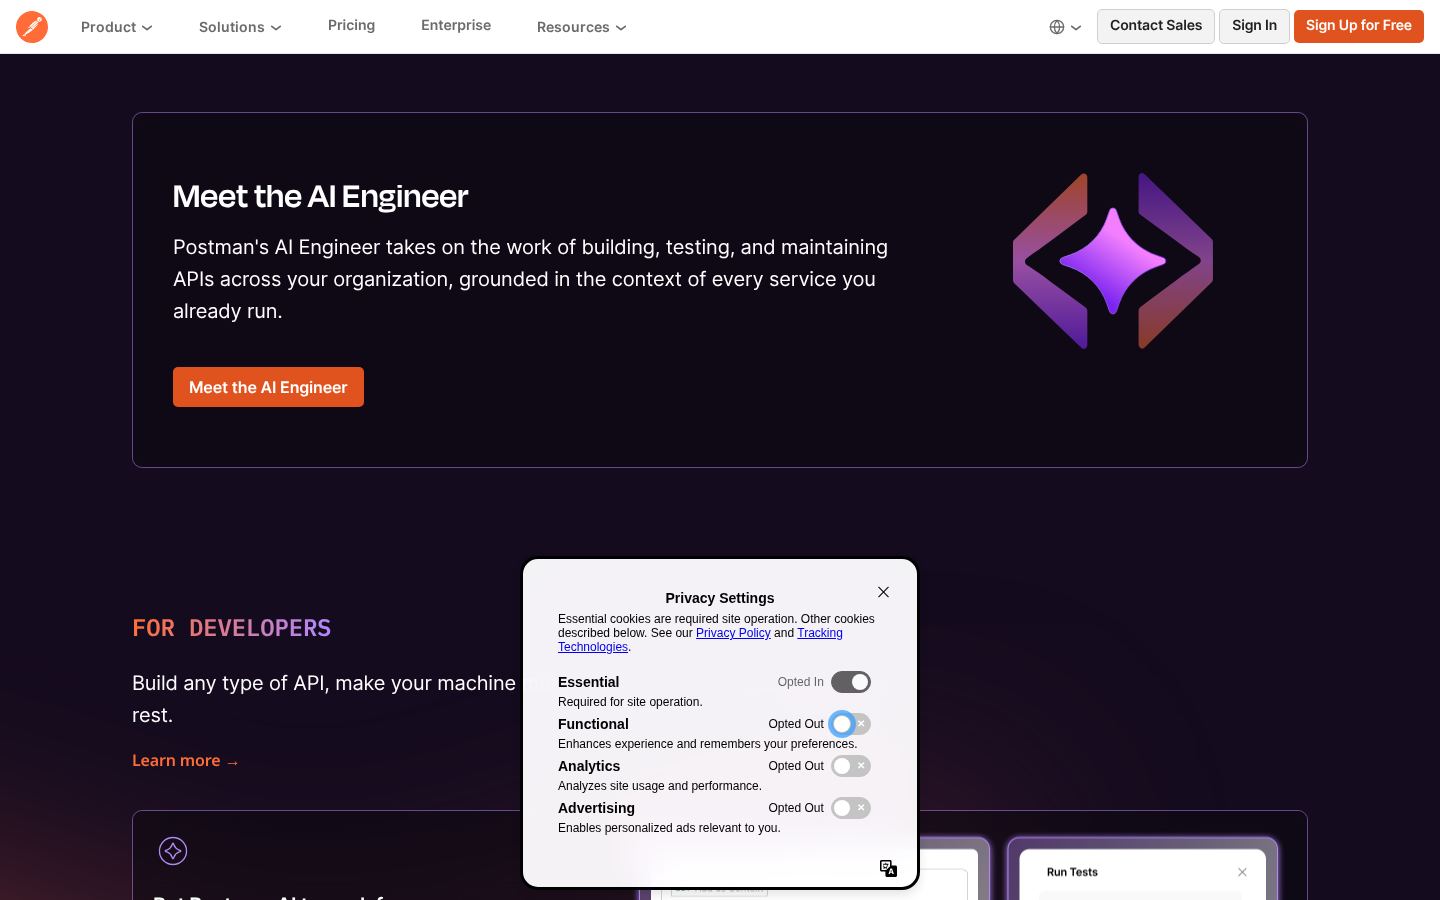Image resolution: width=1440 pixels, height=900 pixels.
Task: Click the Analytics category label
Action: pyautogui.click(x=589, y=766)
